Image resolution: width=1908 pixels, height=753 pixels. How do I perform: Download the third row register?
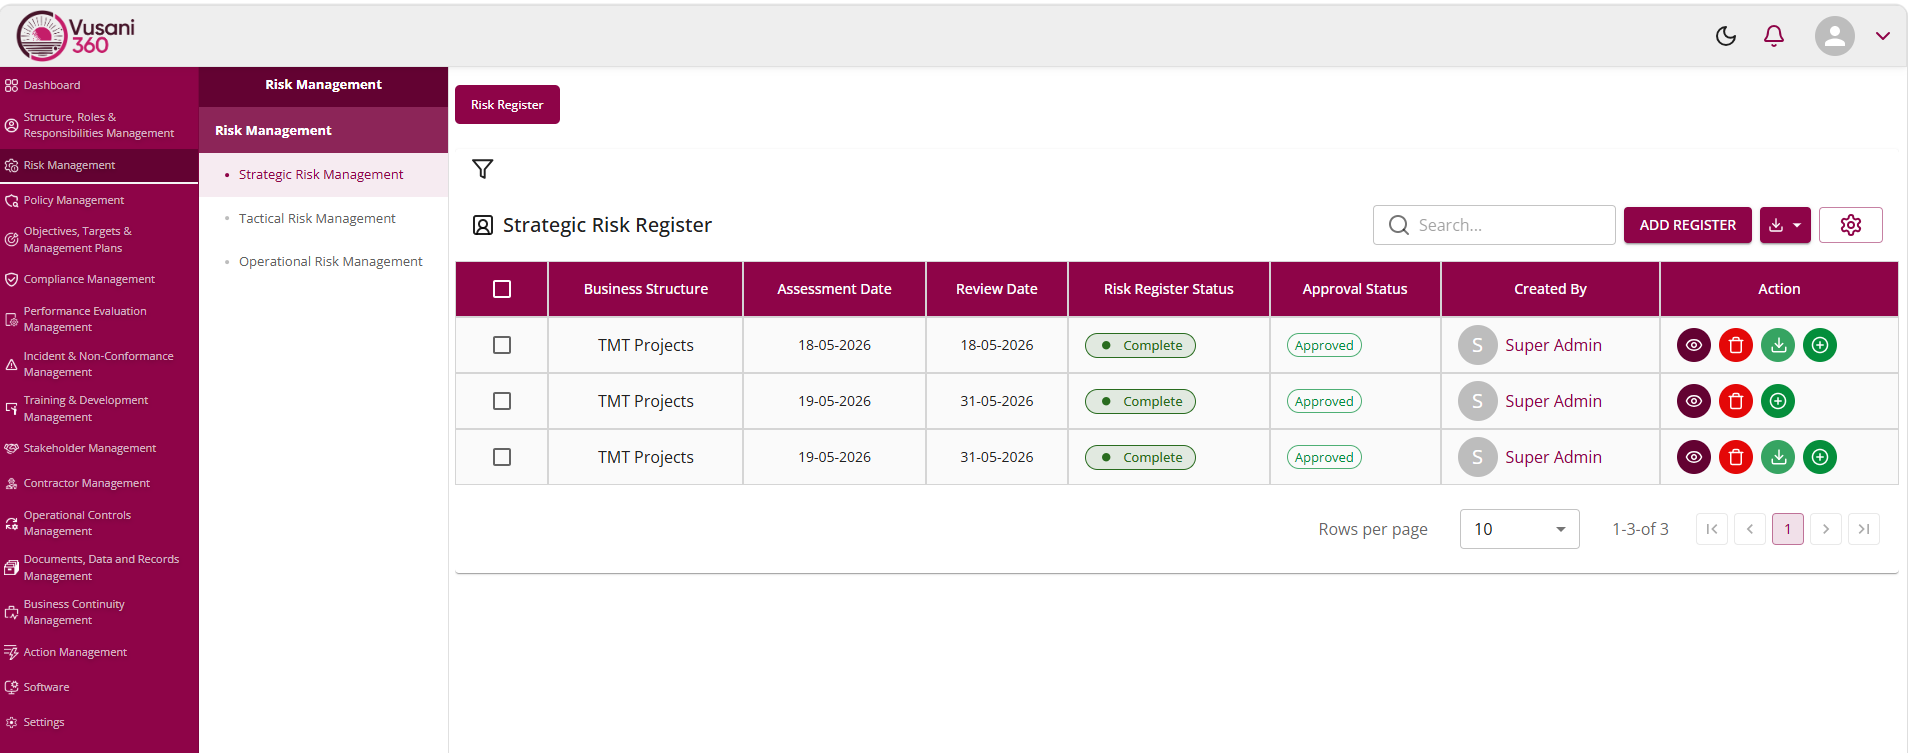pyautogui.click(x=1778, y=457)
